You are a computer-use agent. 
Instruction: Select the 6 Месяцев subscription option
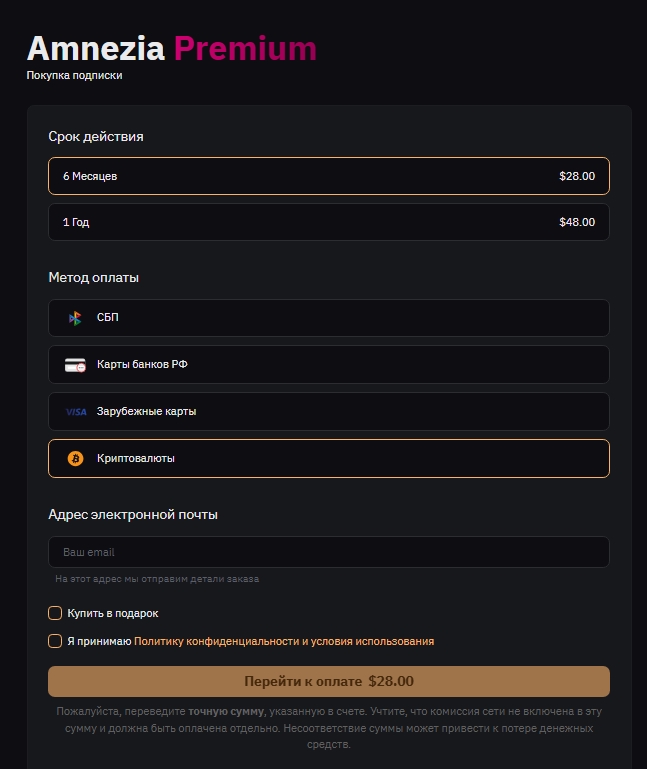(328, 176)
